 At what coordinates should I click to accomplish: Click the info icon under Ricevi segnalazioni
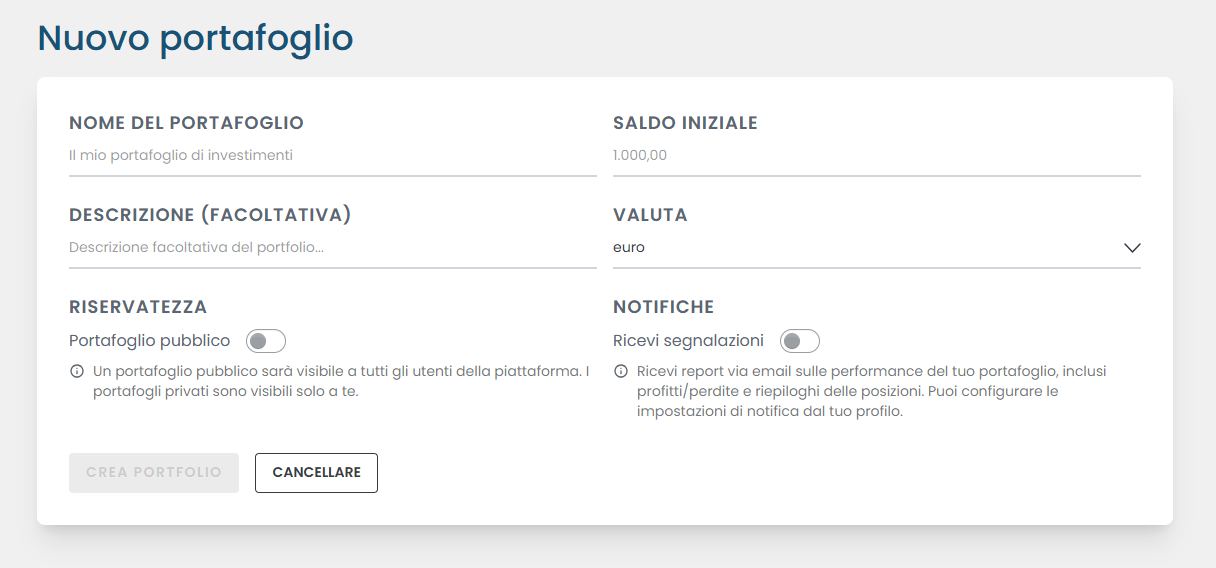click(621, 372)
